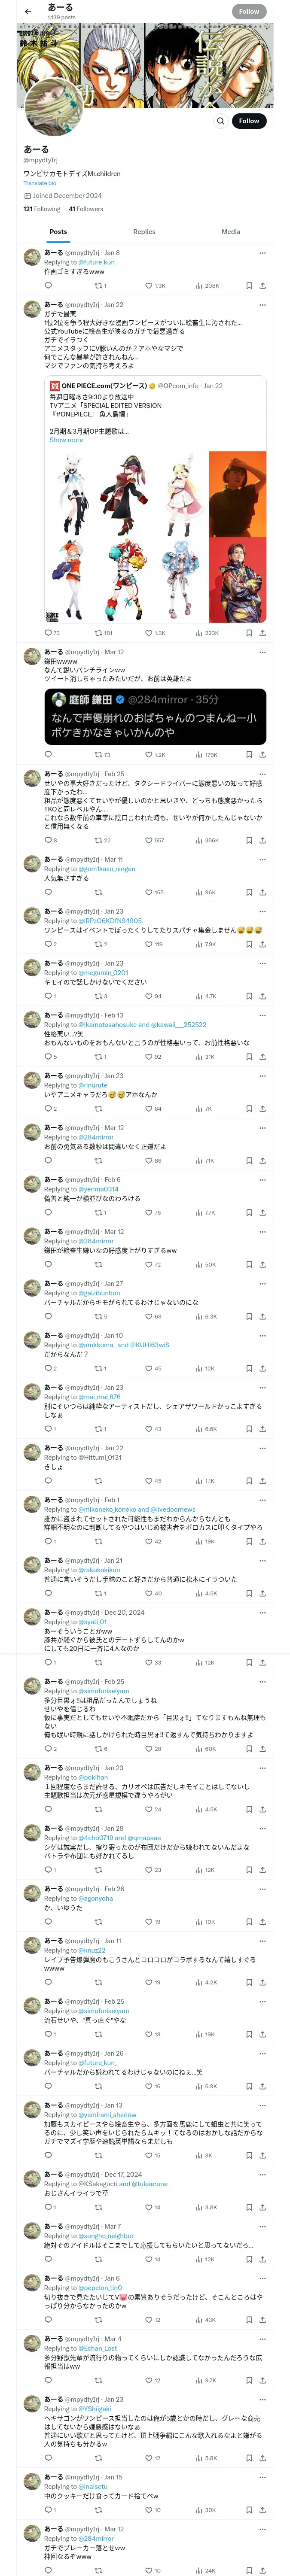Share the Jan 8 post via share icon
This screenshot has height=2576, width=290.
262,285
